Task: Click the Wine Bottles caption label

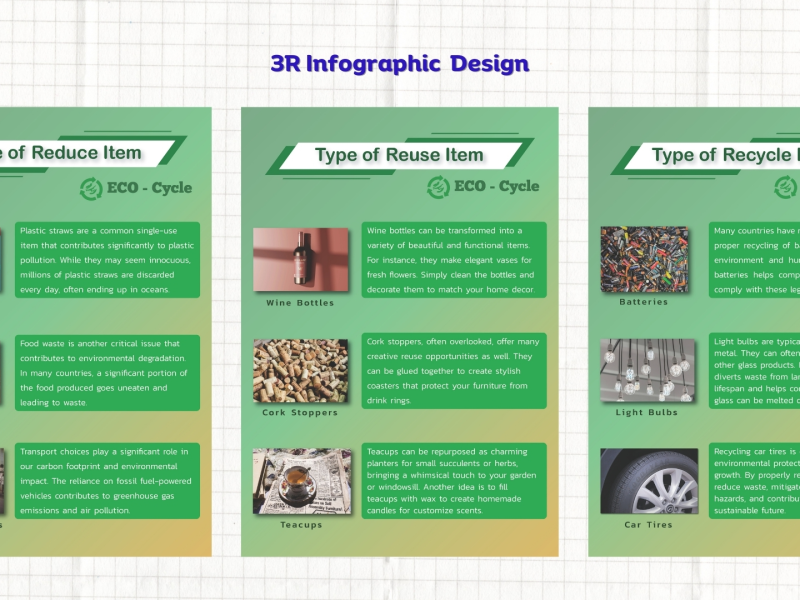Action: (x=300, y=303)
